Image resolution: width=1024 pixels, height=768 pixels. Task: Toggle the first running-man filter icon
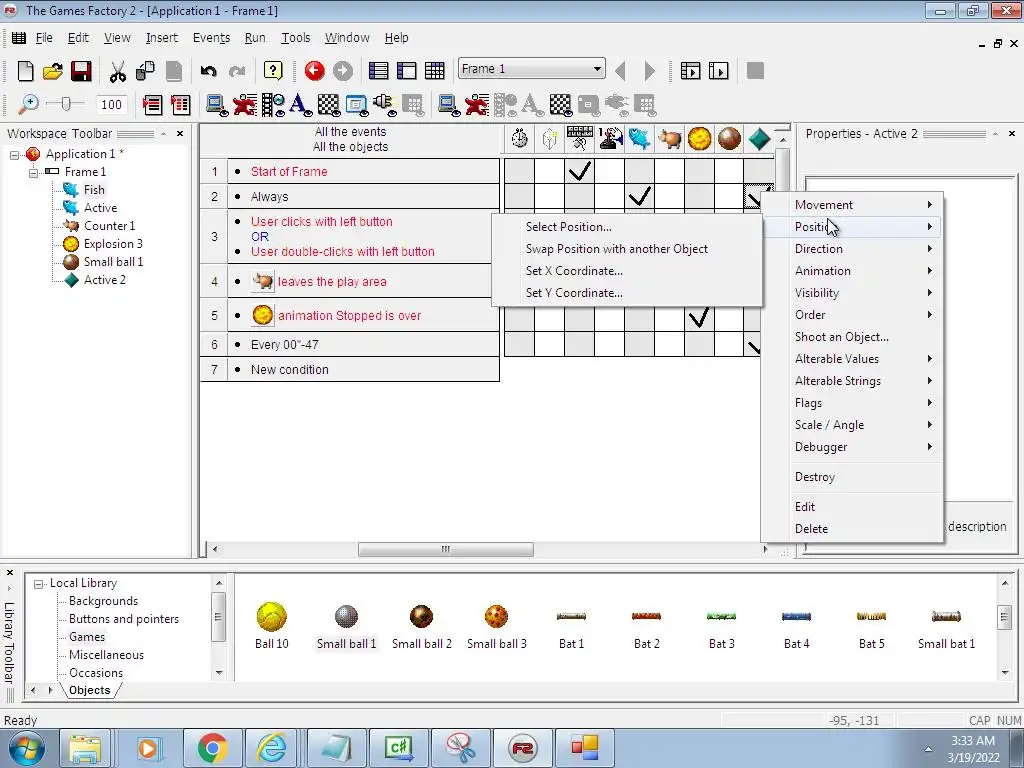(245, 104)
